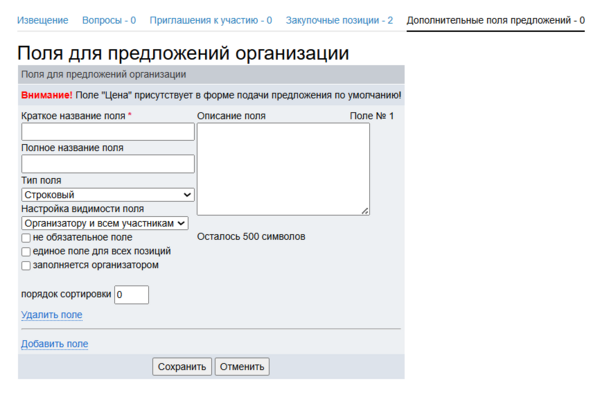Click the Добавить поле link

[x=54, y=344]
